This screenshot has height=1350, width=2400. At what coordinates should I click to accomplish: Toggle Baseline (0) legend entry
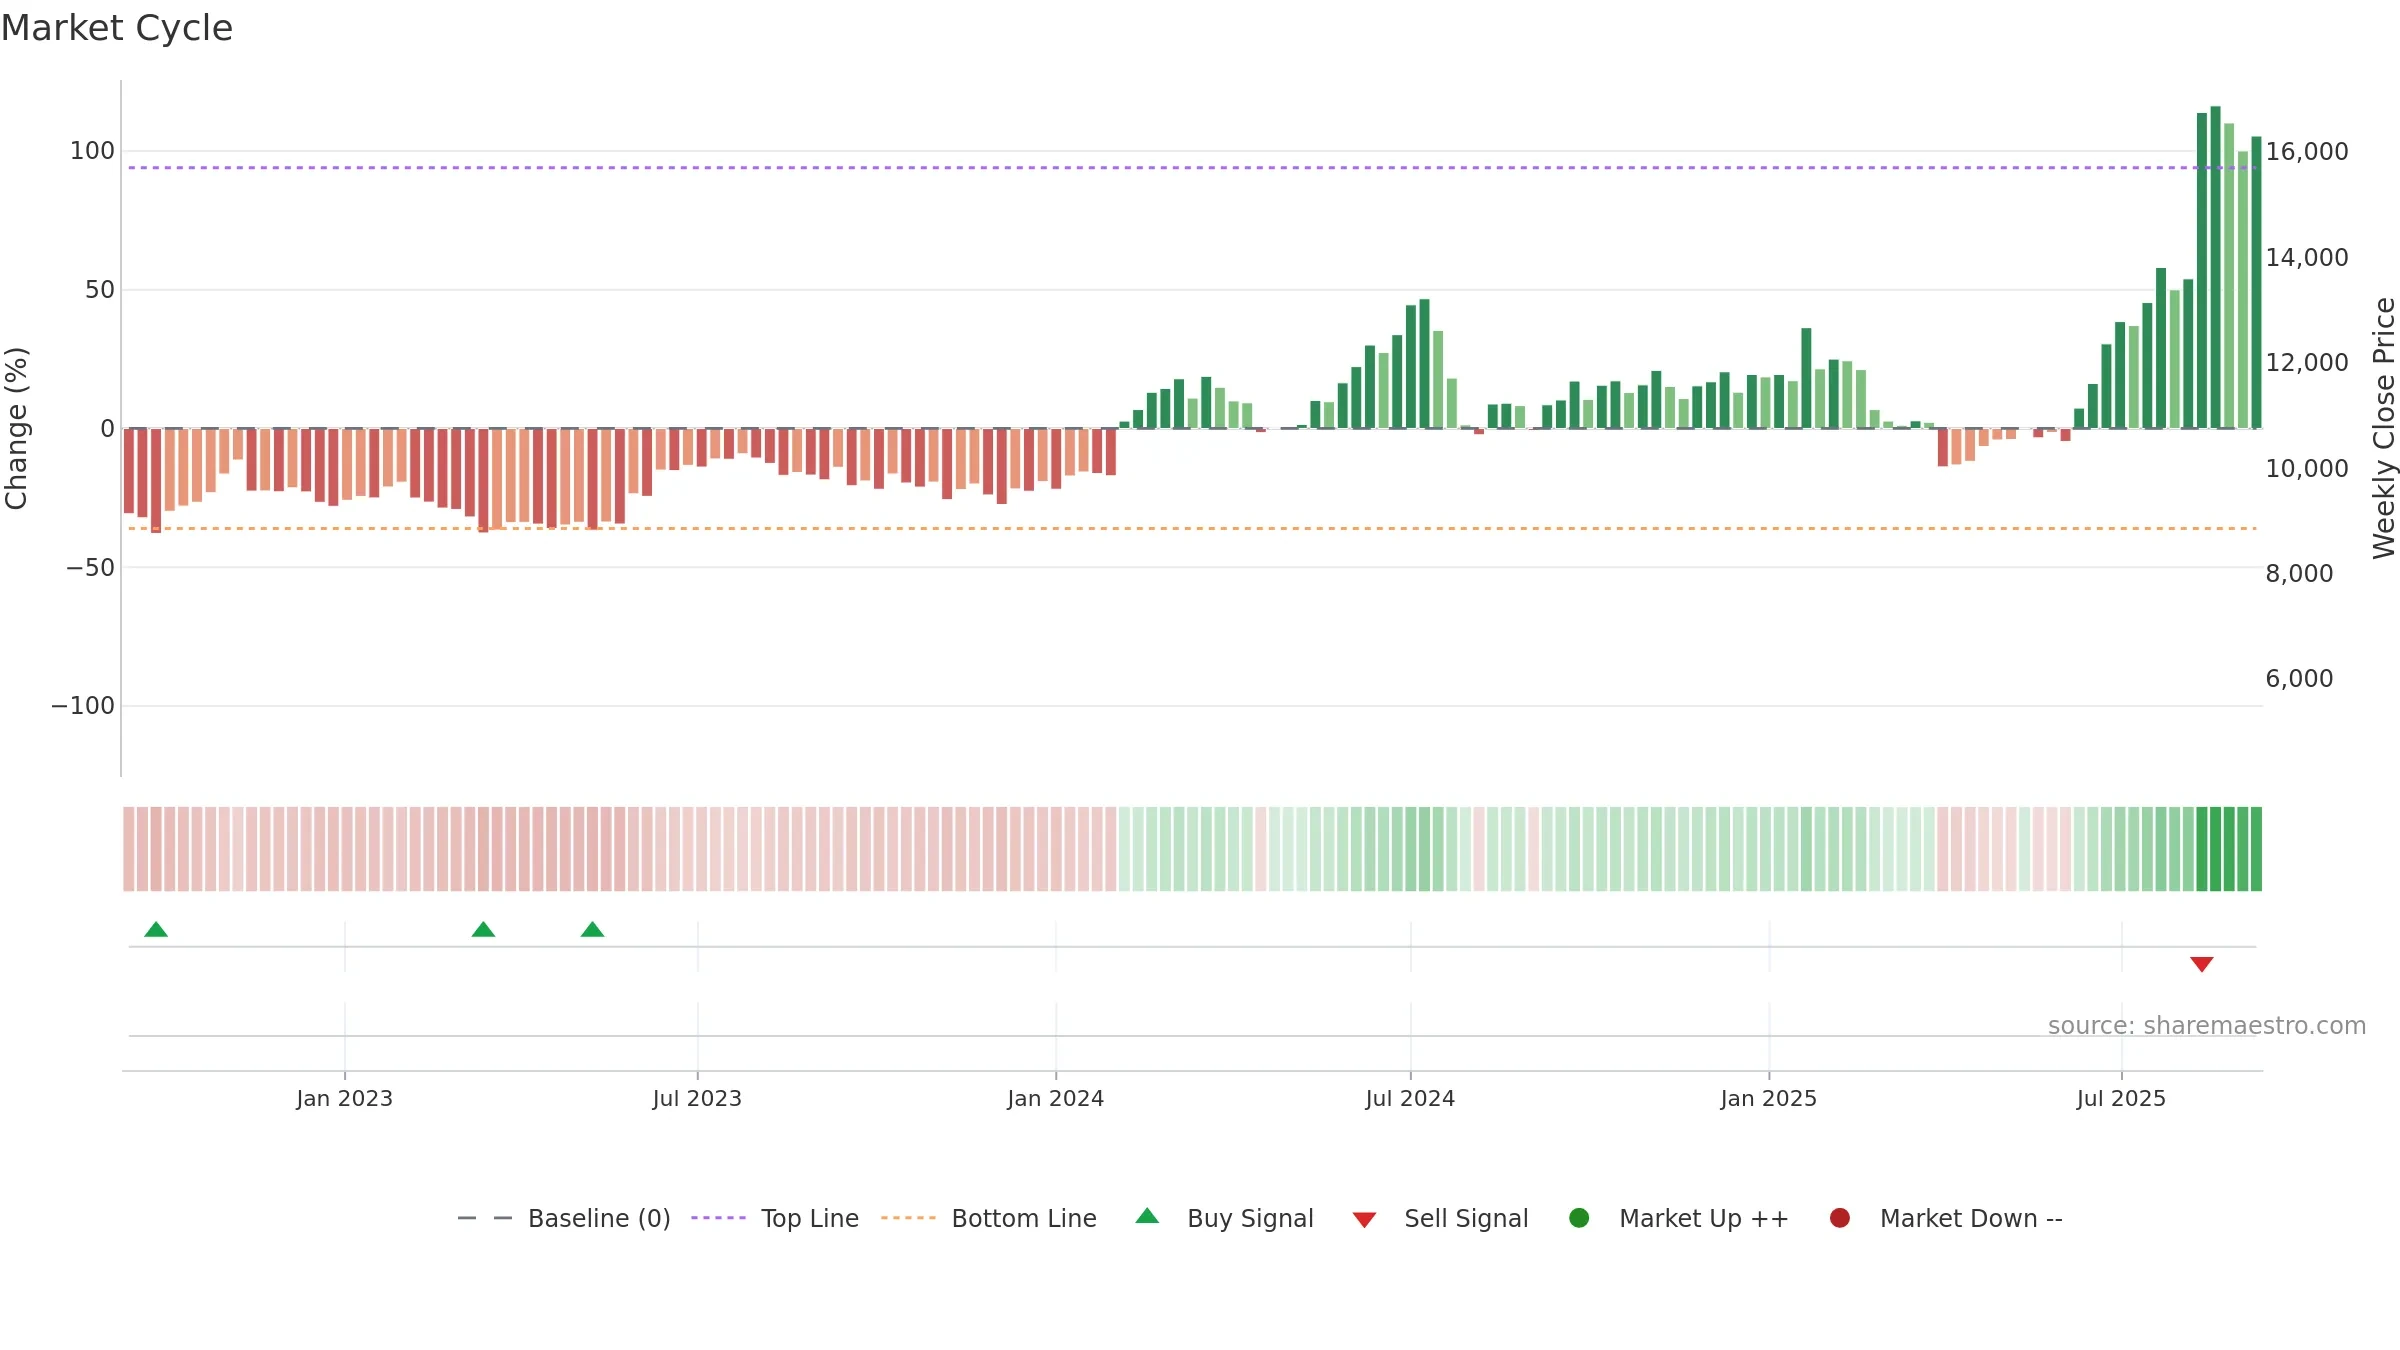[x=563, y=1218]
